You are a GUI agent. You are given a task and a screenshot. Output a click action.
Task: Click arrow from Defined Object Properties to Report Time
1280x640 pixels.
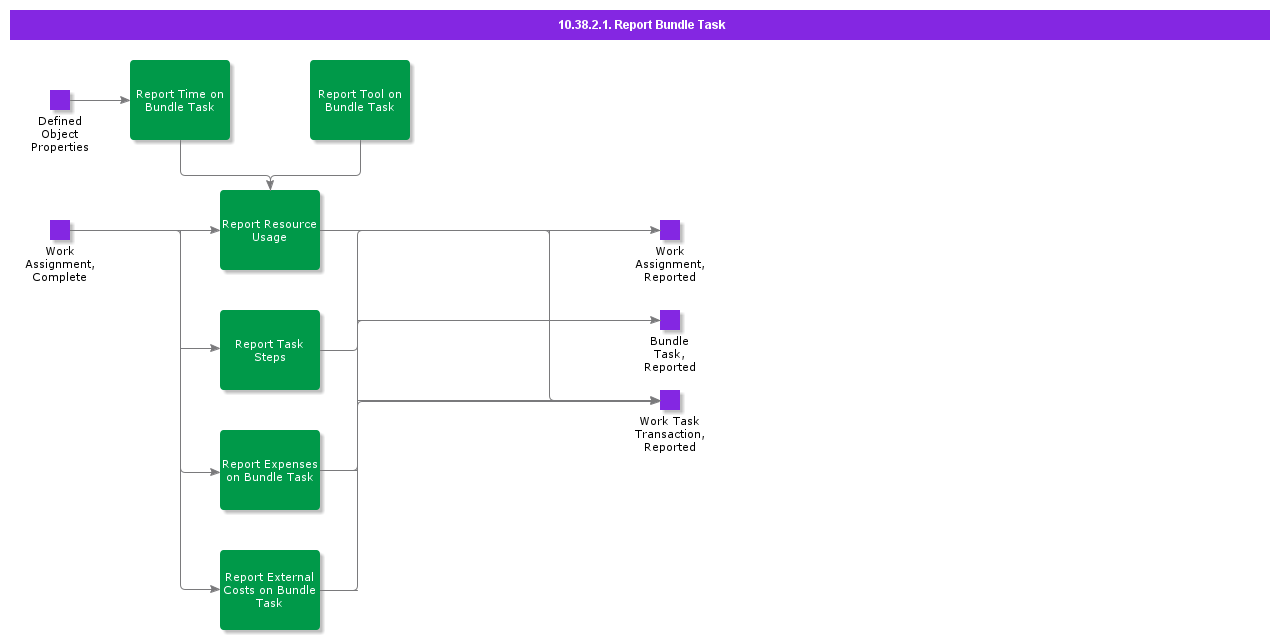click(x=100, y=100)
